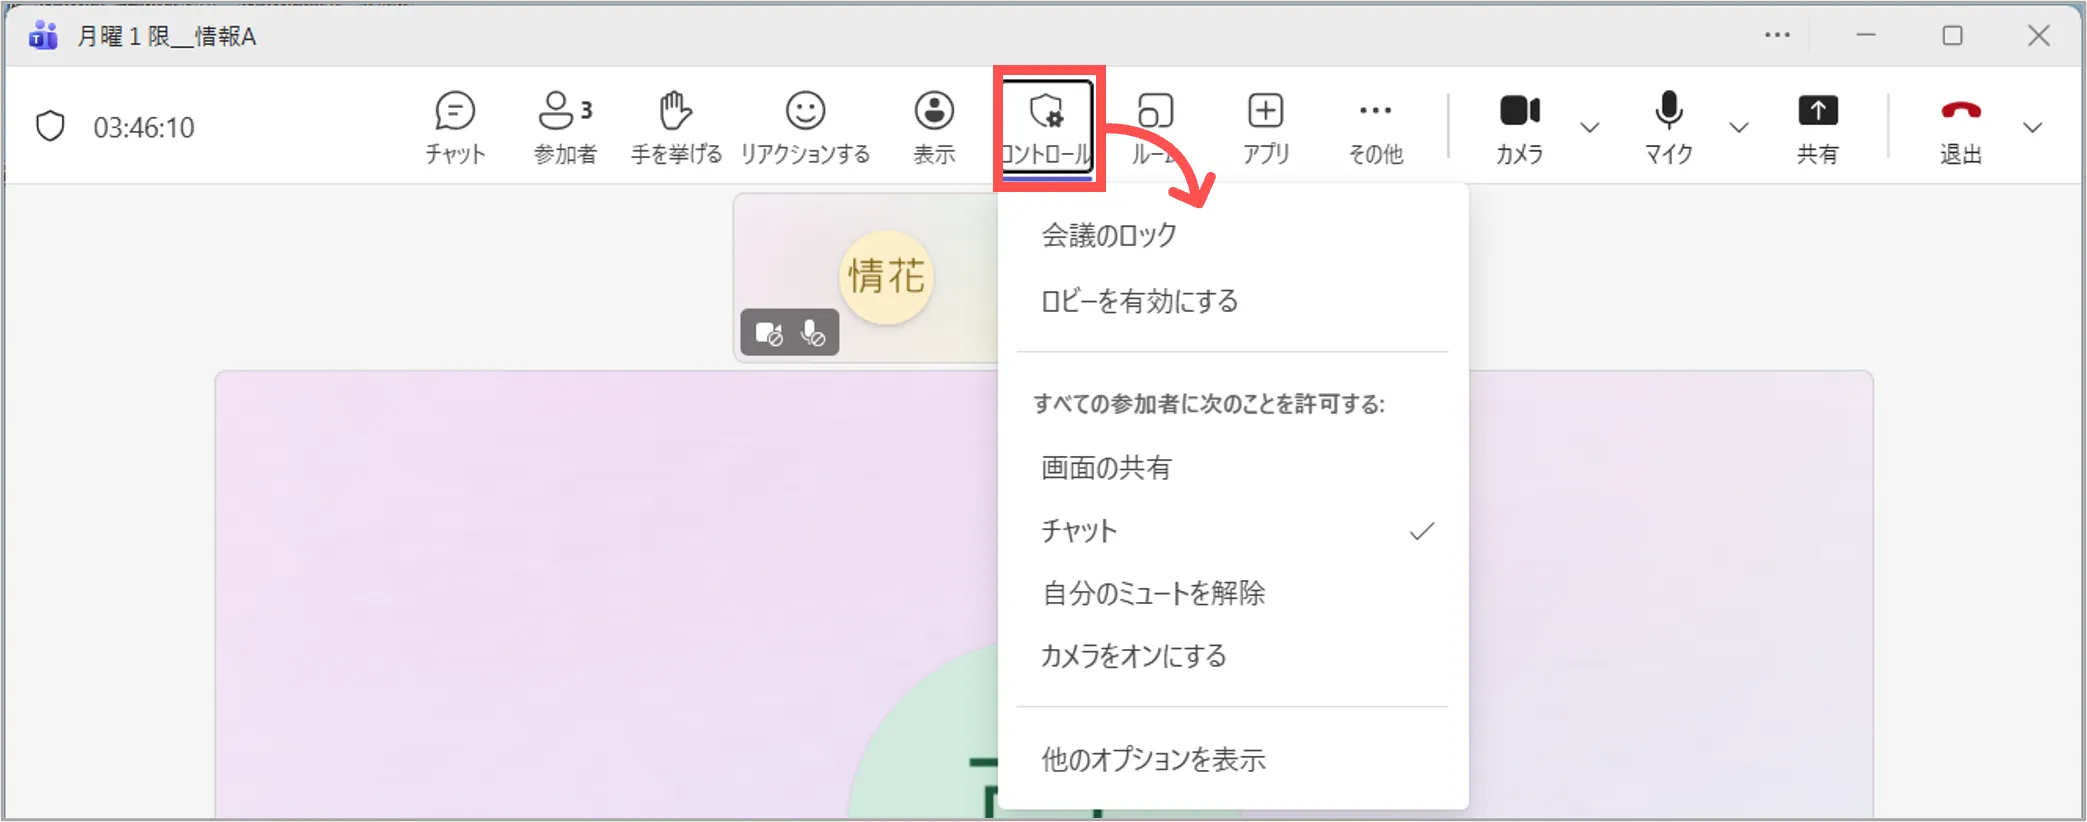The width and height of the screenshot is (2087, 822).
Task: Expand camera options chevron beside カメラ
Action: click(1589, 128)
